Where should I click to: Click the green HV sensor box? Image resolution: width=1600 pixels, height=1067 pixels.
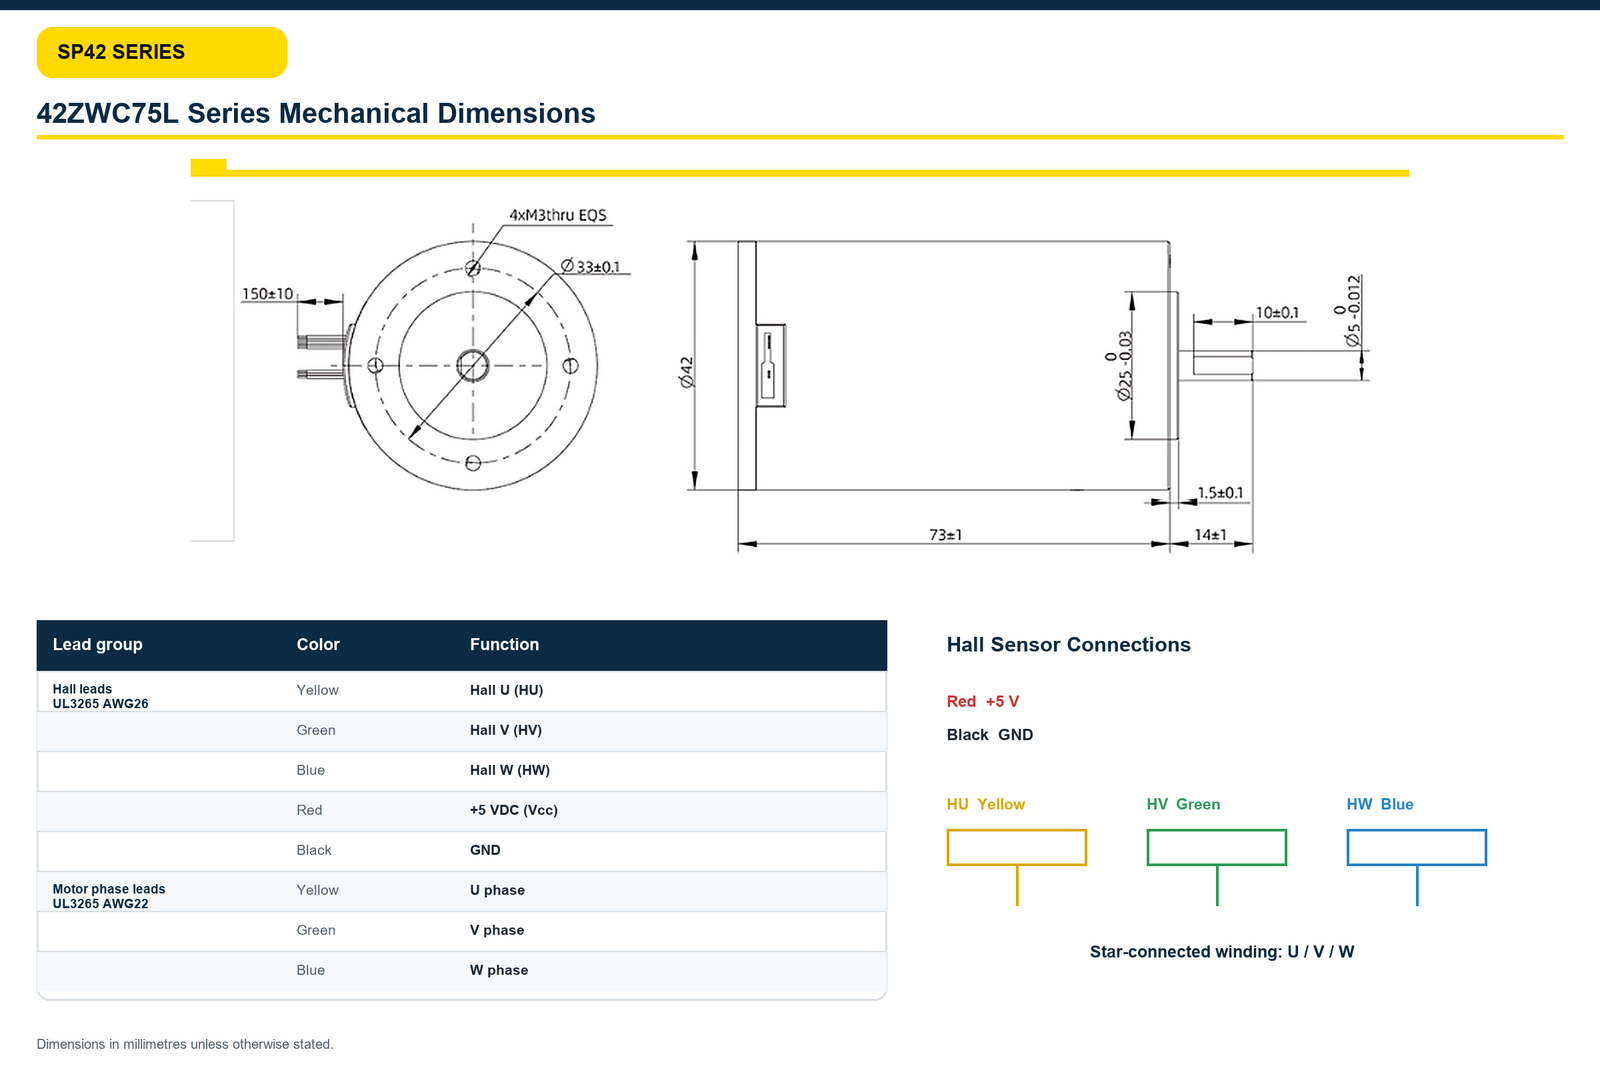pos(1217,847)
